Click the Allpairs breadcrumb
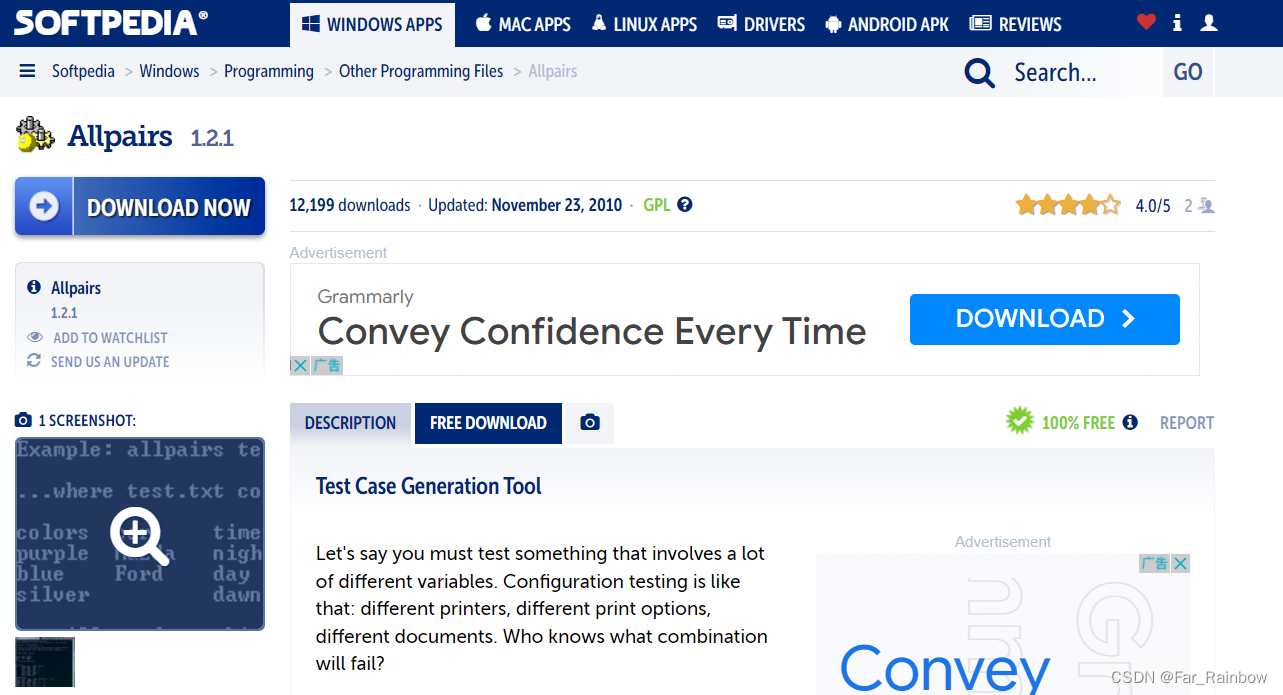1283x695 pixels. click(x=553, y=71)
